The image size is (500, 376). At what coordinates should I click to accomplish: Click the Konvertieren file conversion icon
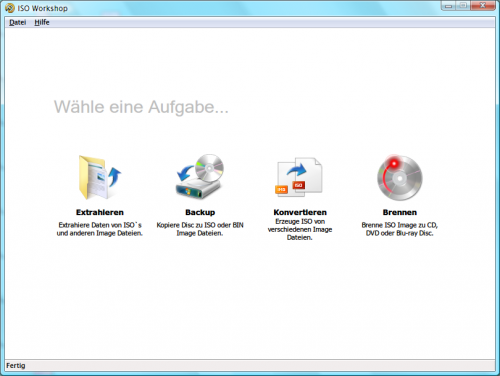click(x=299, y=177)
